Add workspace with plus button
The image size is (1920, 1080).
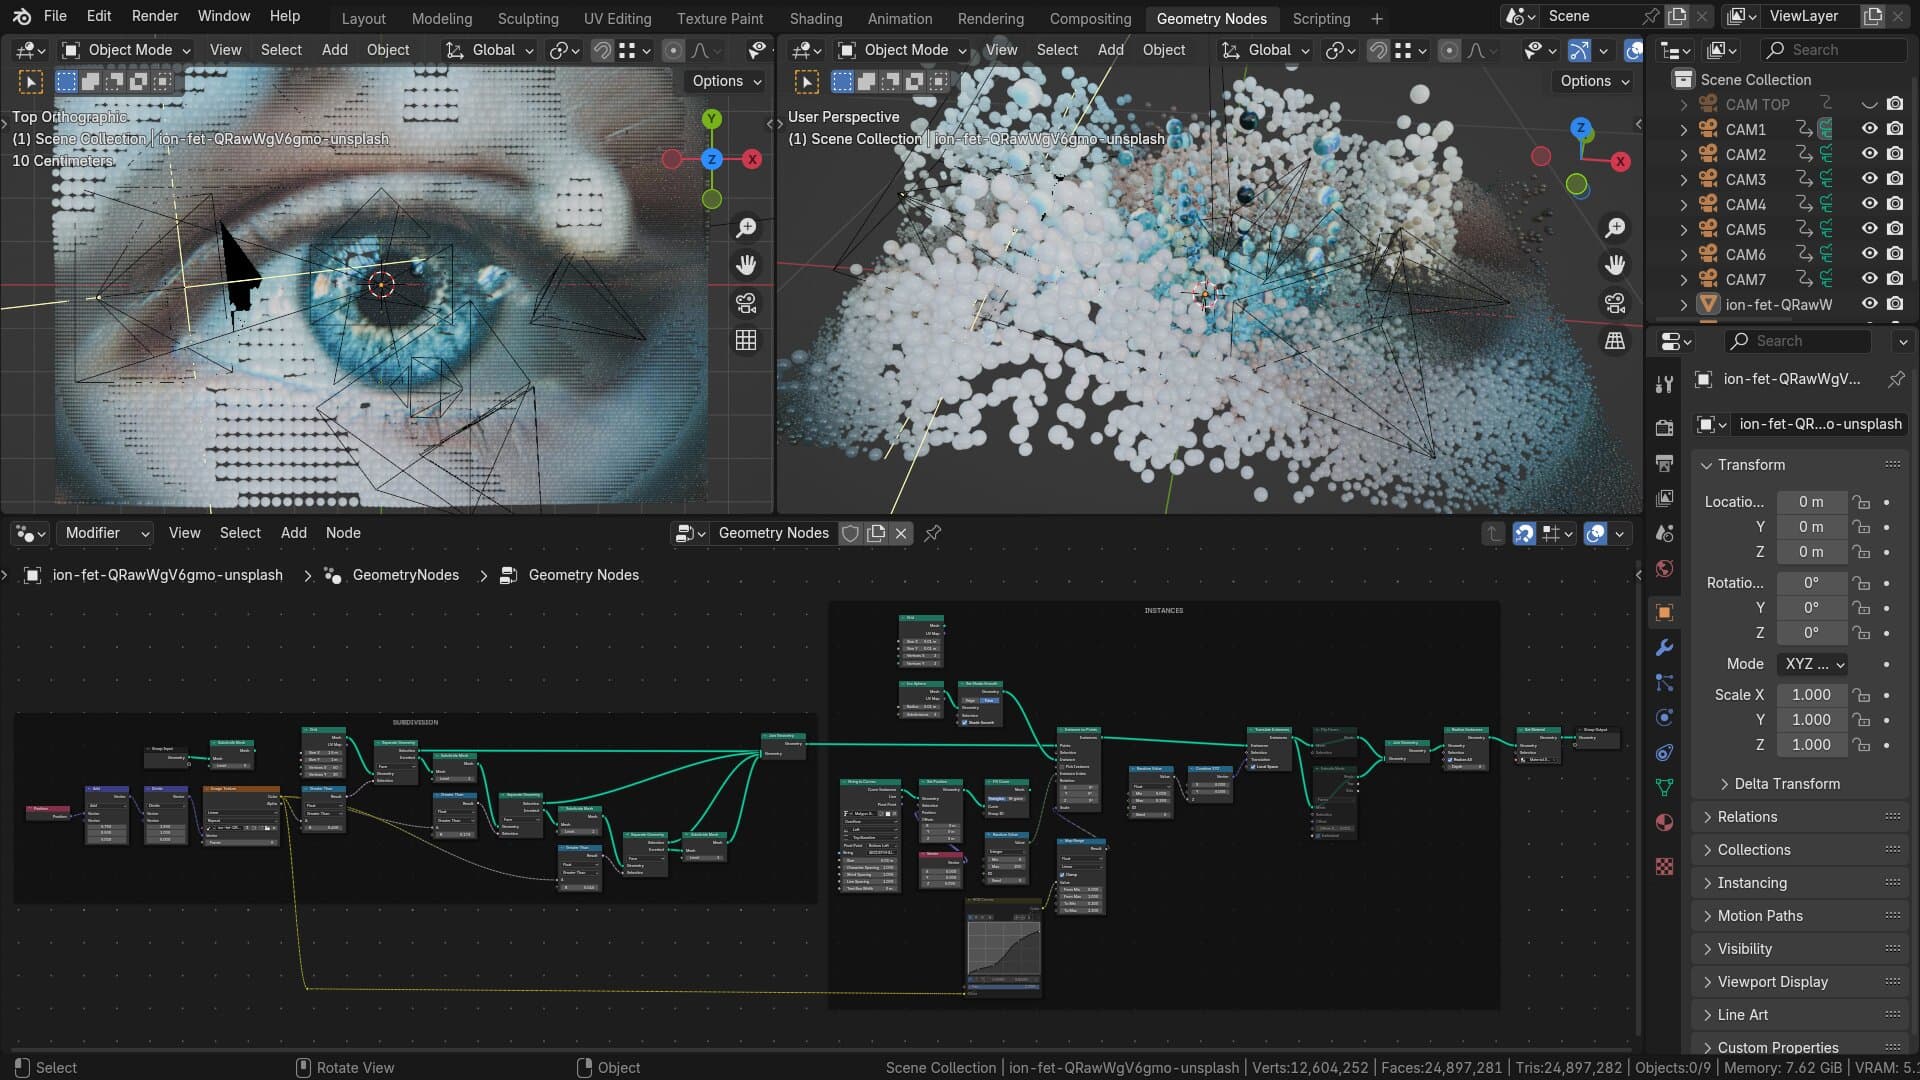pos(1377,18)
